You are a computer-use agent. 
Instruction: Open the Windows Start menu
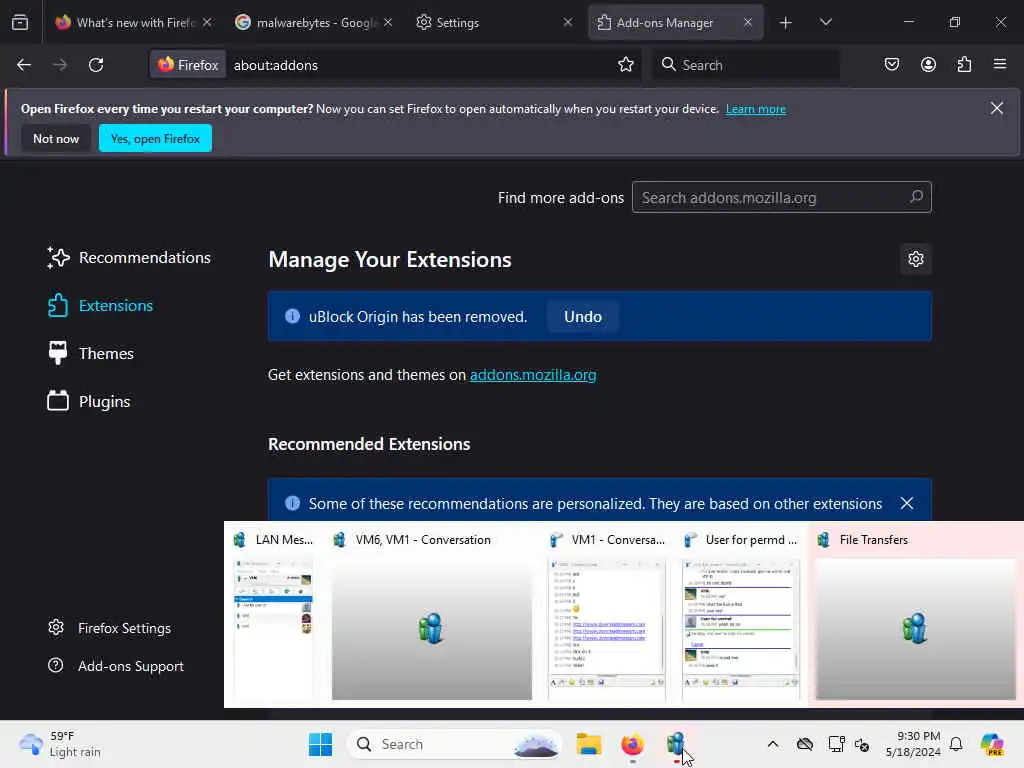tap(320, 744)
